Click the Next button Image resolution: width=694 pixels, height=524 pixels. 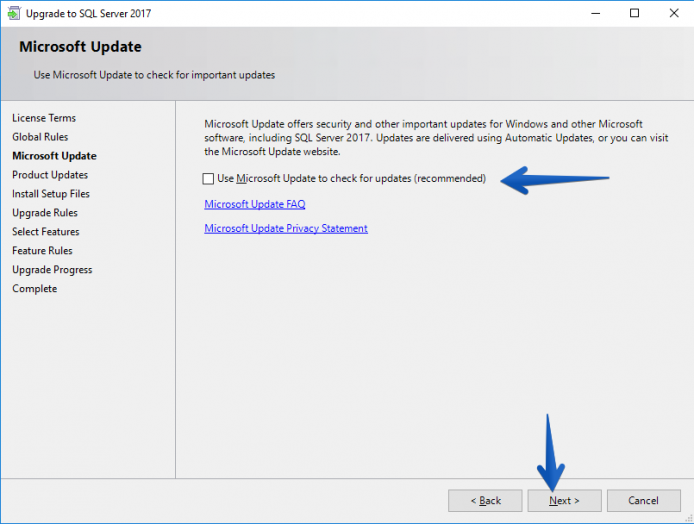pyautogui.click(x=564, y=501)
